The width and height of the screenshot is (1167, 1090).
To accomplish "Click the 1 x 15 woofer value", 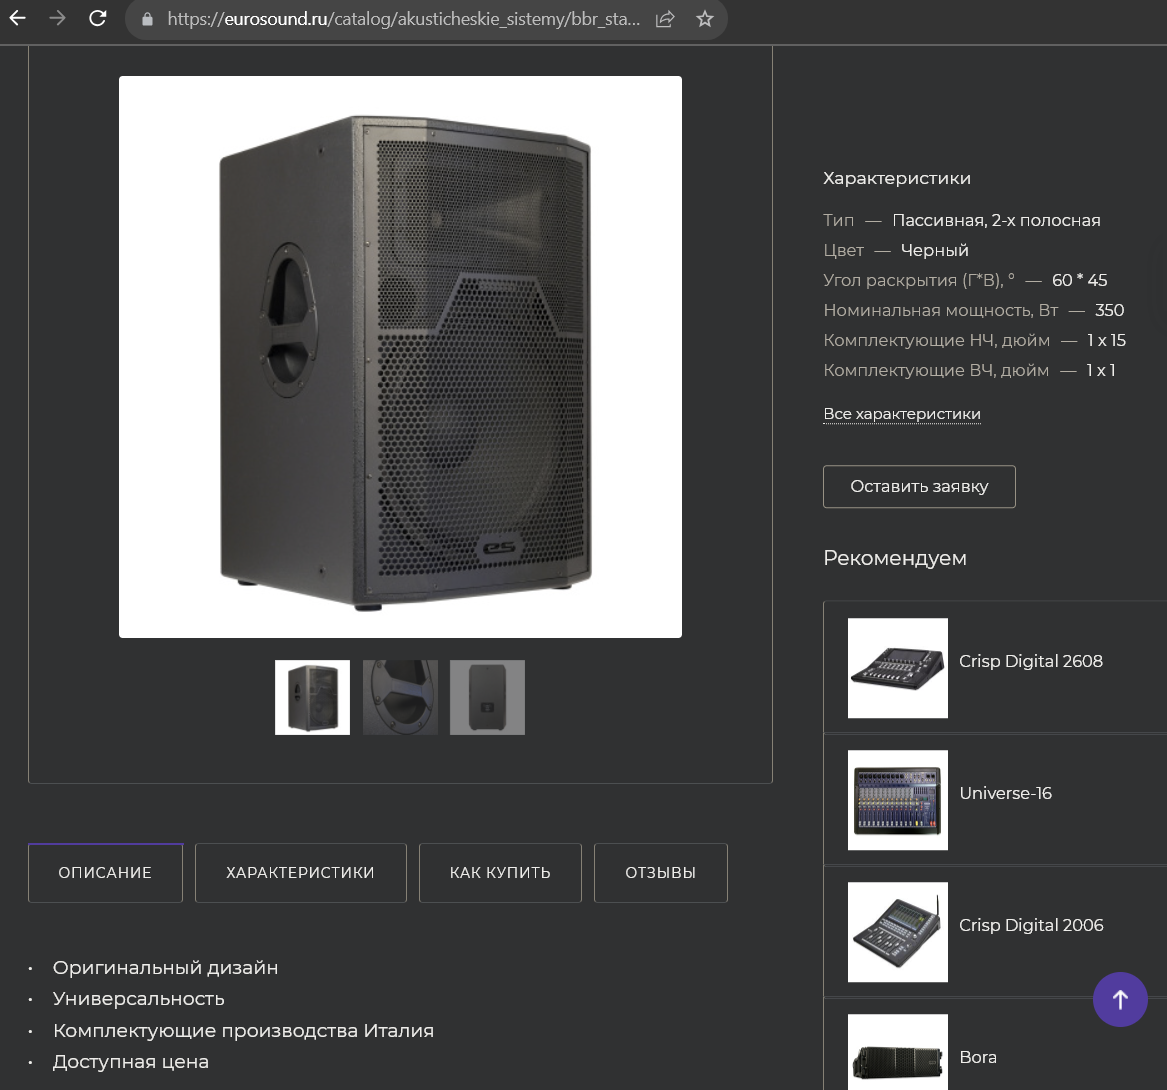I will 1106,340.
